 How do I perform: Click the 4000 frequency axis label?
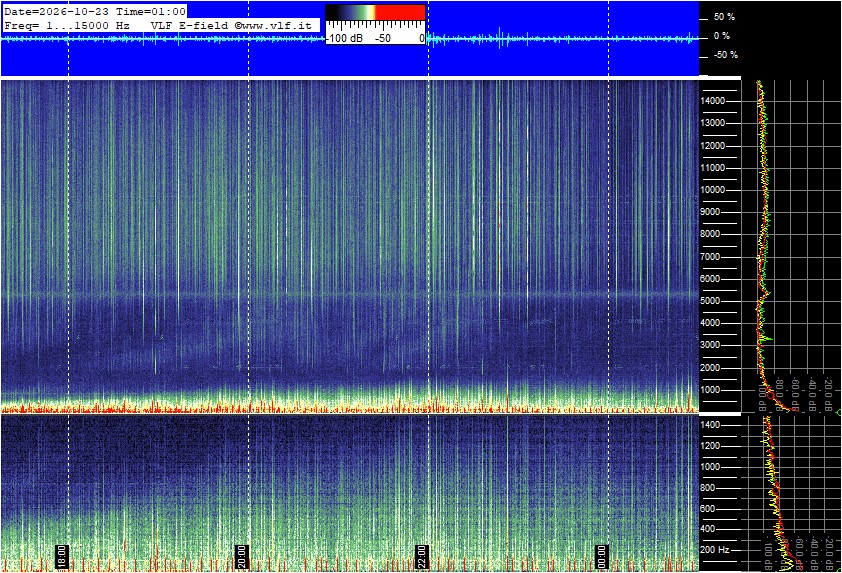tap(710, 323)
